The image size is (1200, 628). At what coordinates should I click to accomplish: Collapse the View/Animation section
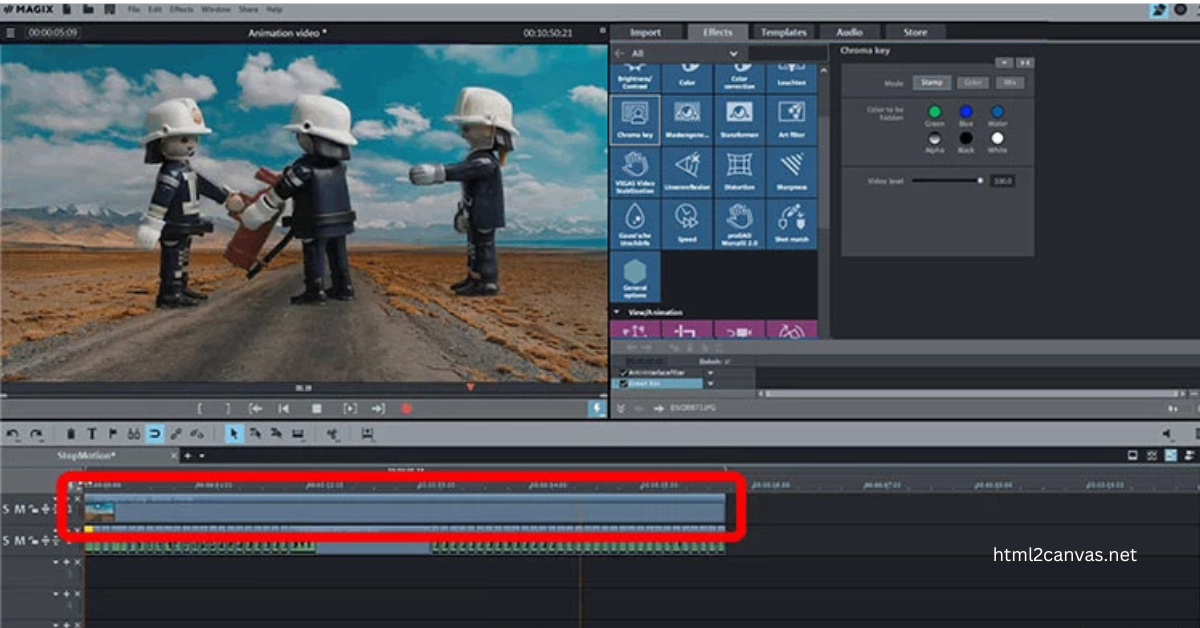[617, 312]
